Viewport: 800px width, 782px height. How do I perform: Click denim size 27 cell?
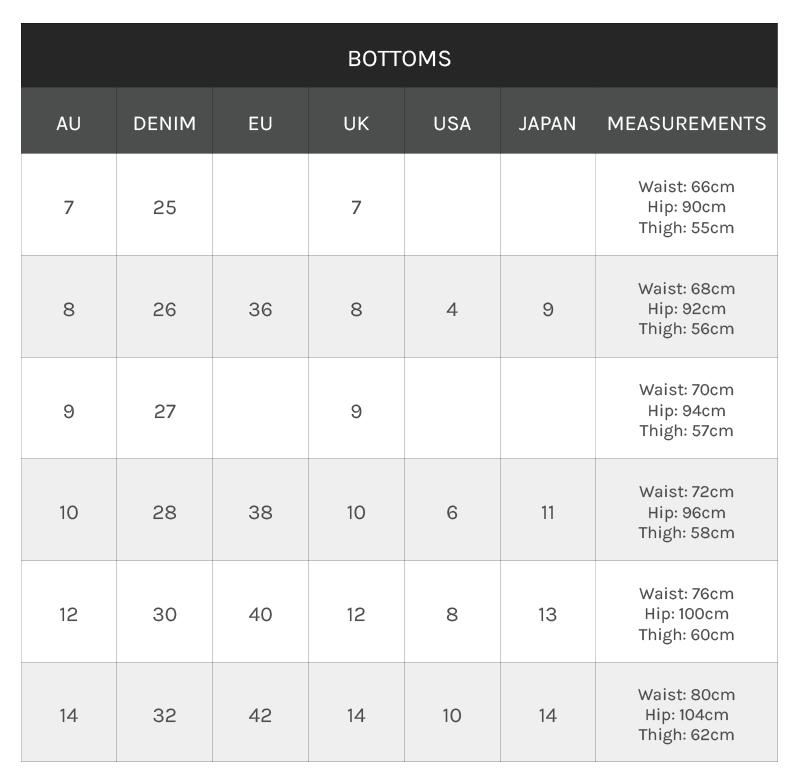(x=165, y=411)
